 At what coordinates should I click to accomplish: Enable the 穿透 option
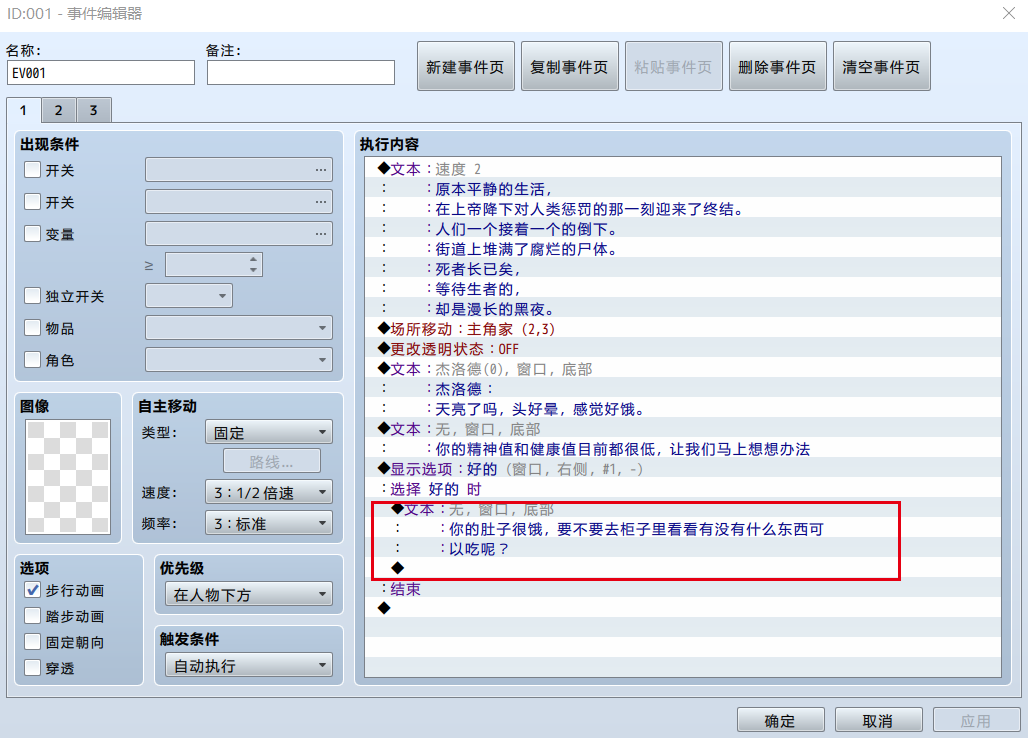click(32, 668)
